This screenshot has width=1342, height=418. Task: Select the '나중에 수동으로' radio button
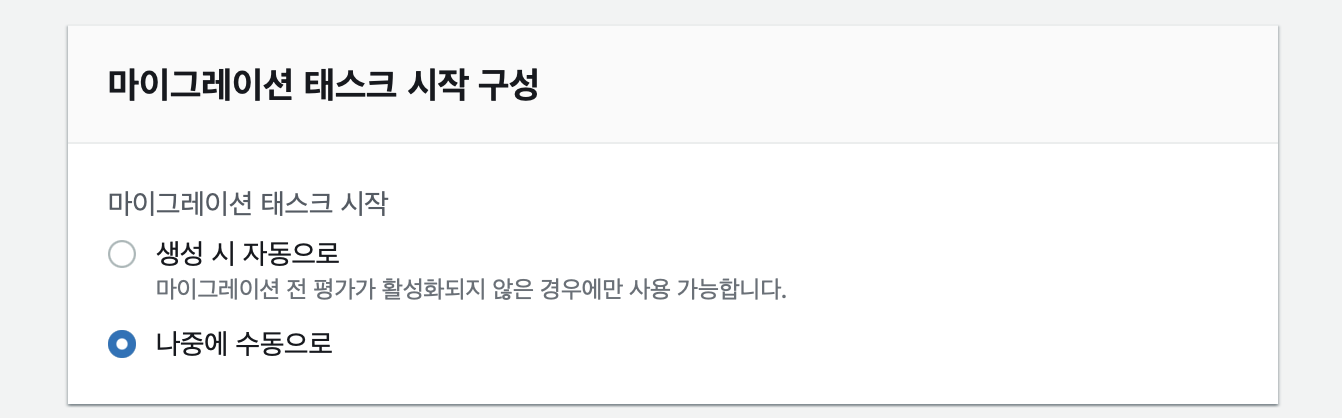click(121, 344)
